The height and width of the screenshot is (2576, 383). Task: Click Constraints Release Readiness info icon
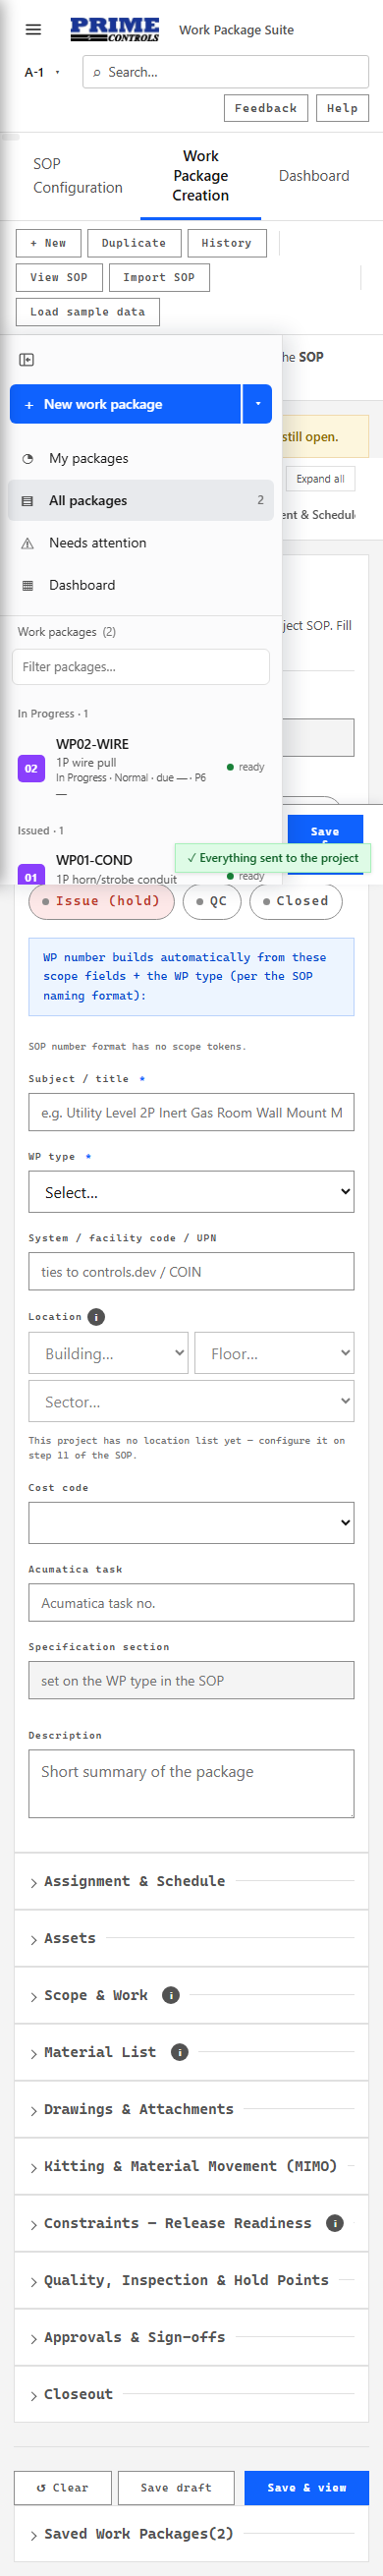pos(335,2223)
